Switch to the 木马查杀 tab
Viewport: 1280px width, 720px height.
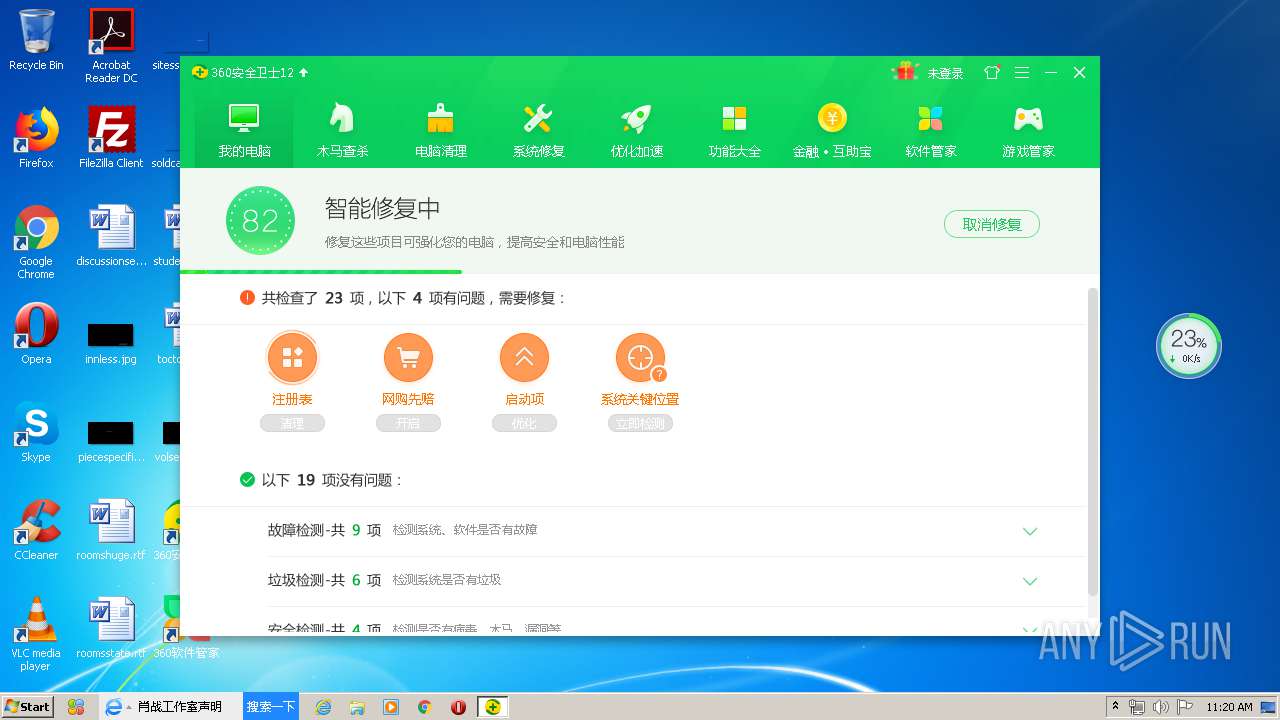click(x=342, y=130)
